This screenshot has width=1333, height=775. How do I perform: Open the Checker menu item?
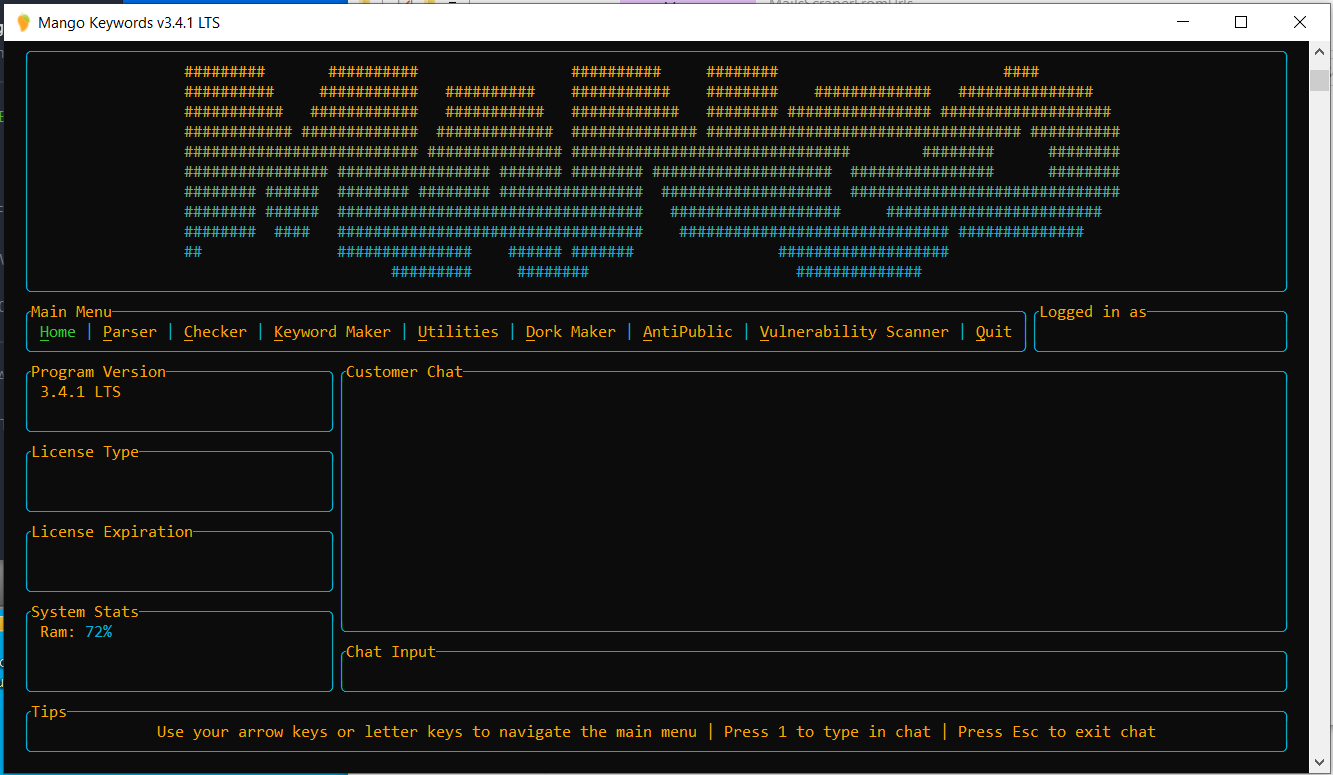coord(215,332)
